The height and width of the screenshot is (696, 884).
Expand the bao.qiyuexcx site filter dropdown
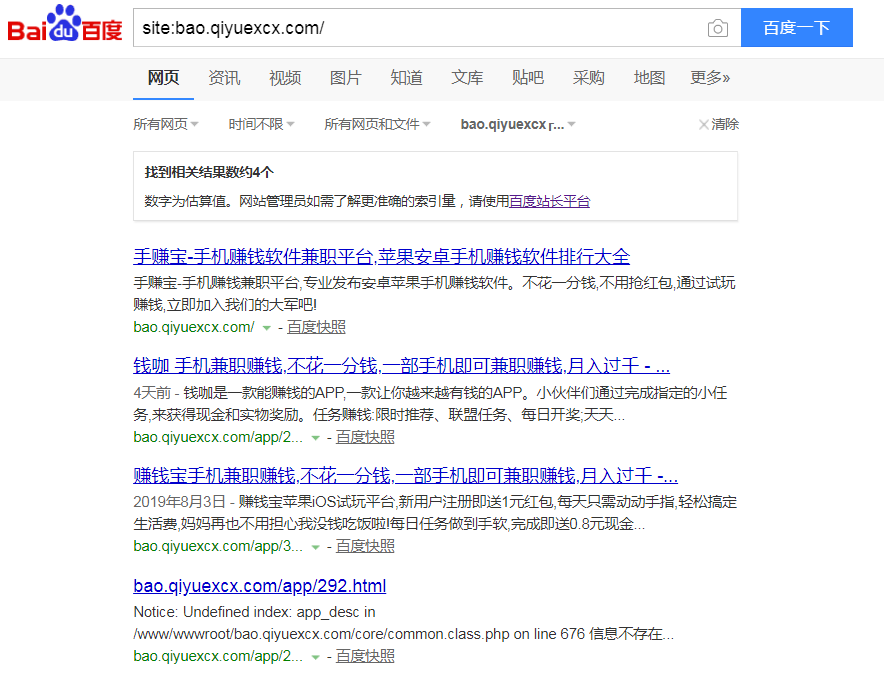pyautogui.click(x=518, y=124)
